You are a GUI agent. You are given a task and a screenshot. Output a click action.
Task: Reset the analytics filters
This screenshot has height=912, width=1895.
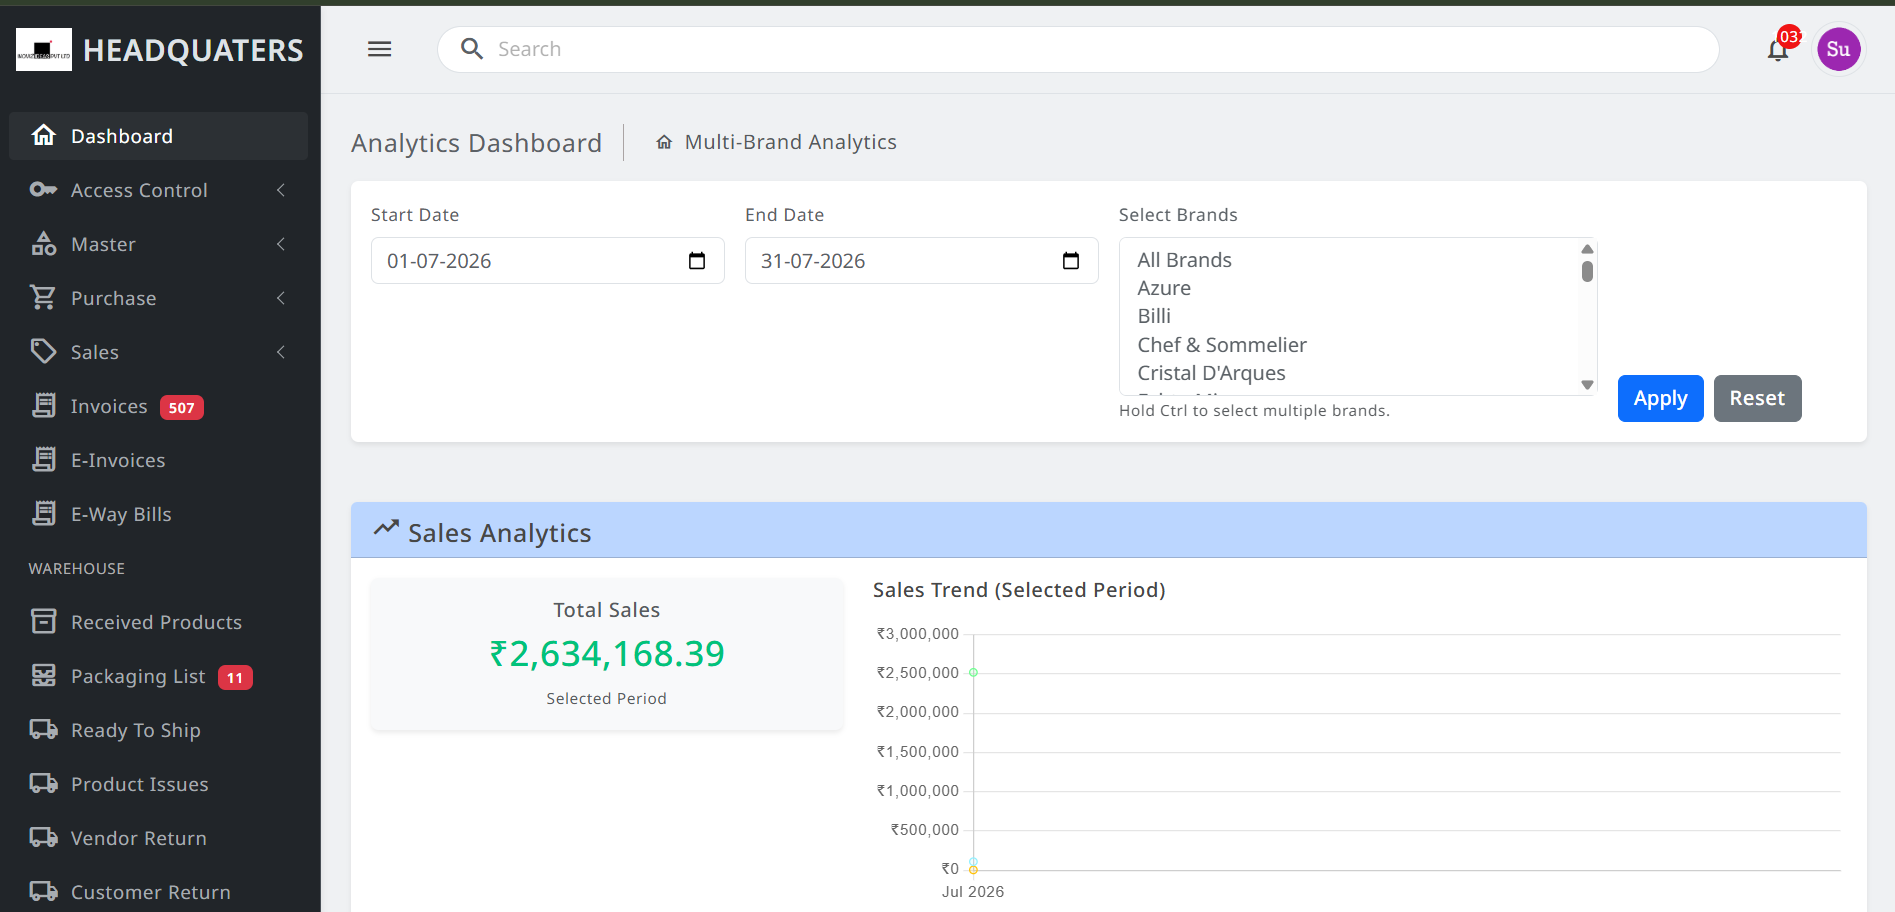(x=1757, y=398)
